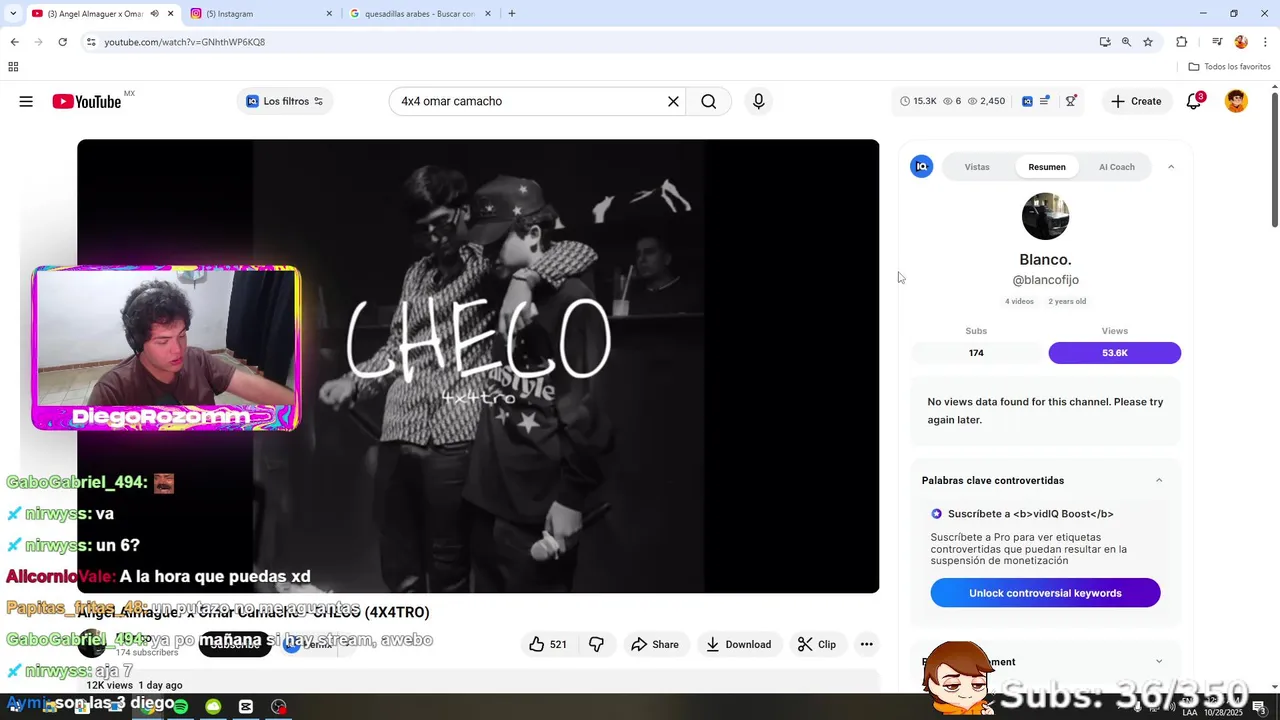Open Los filtros dropdown
Image resolution: width=1280 pixels, height=720 pixels.
(x=285, y=101)
